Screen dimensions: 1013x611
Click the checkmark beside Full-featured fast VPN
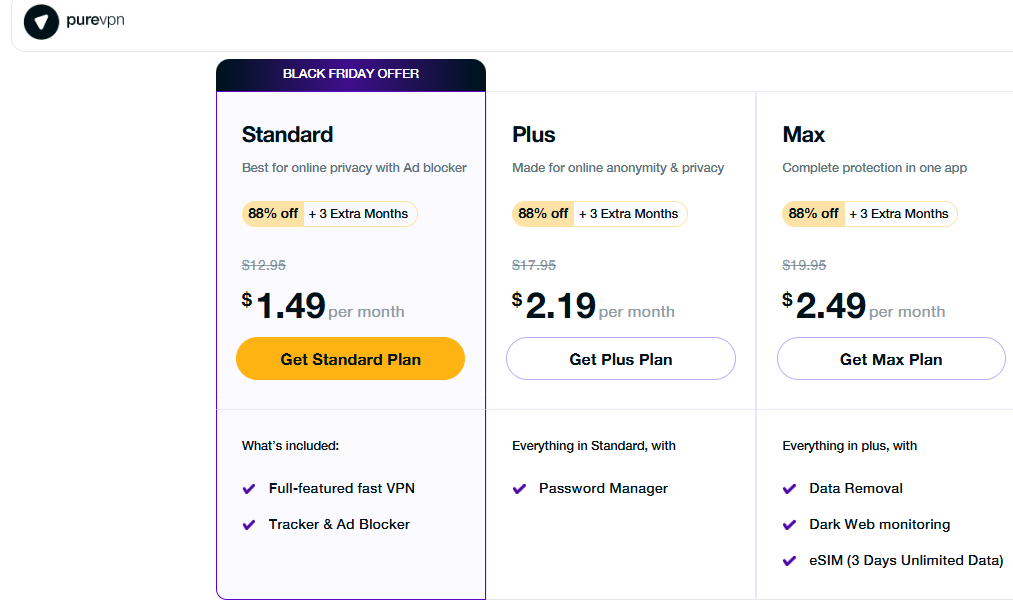248,488
